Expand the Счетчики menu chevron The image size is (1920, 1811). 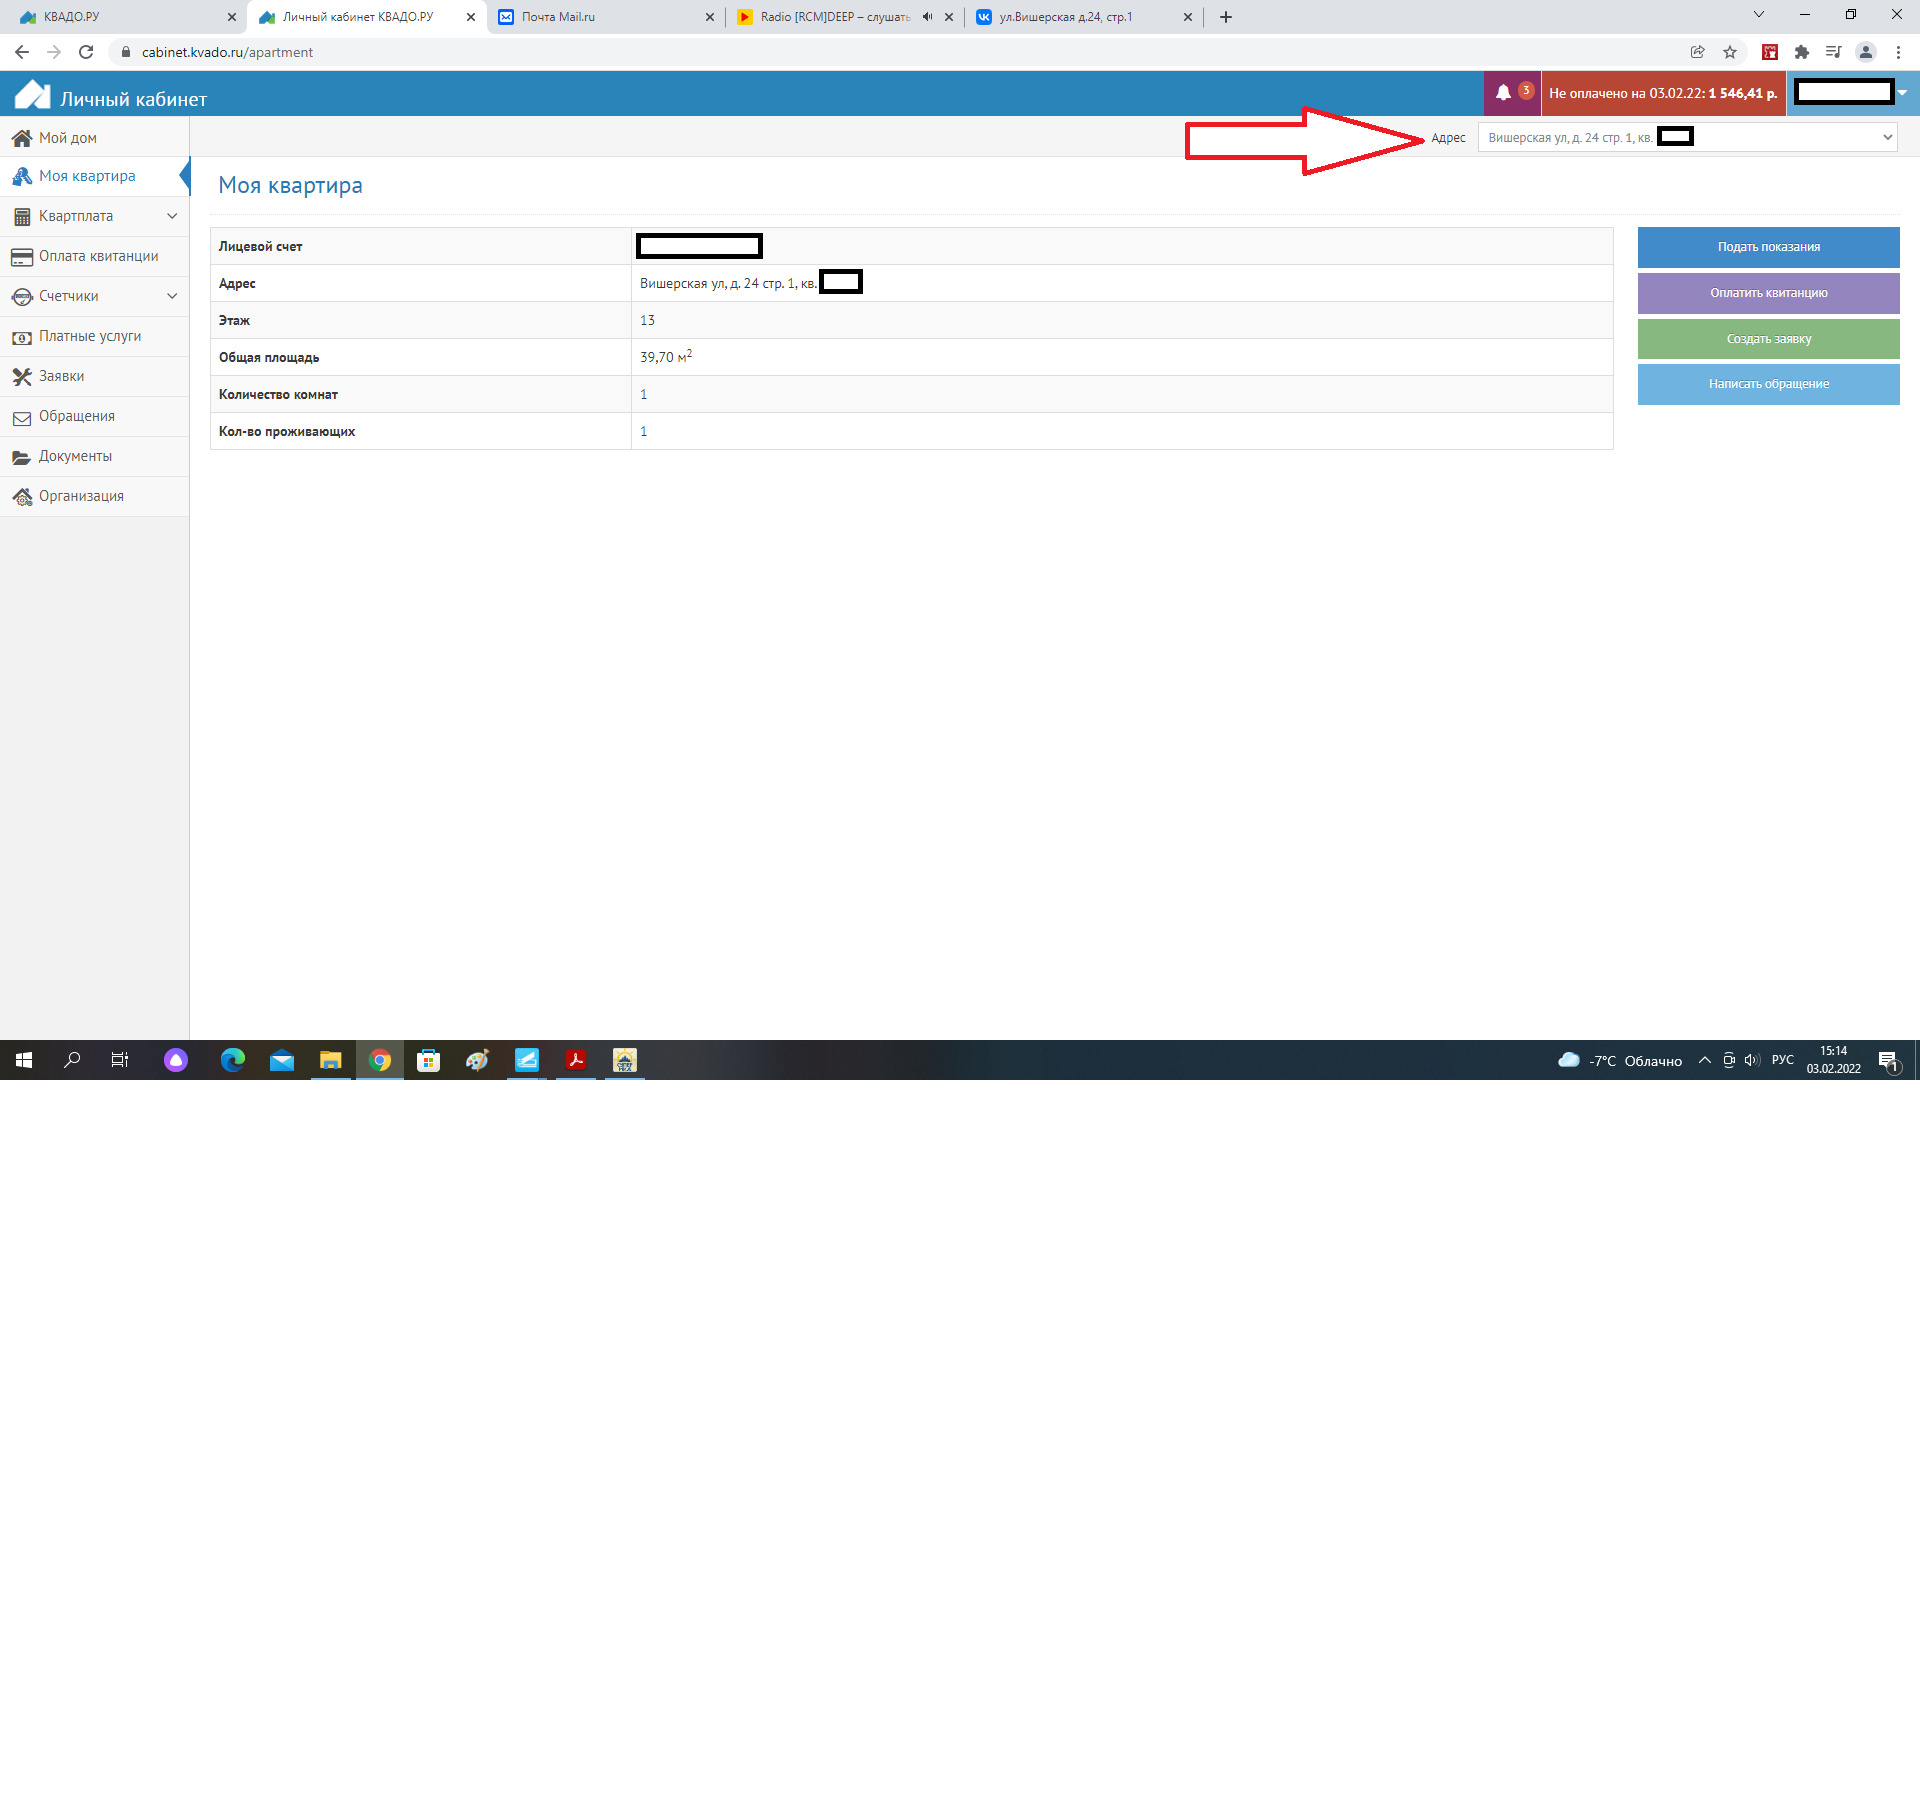(172, 296)
